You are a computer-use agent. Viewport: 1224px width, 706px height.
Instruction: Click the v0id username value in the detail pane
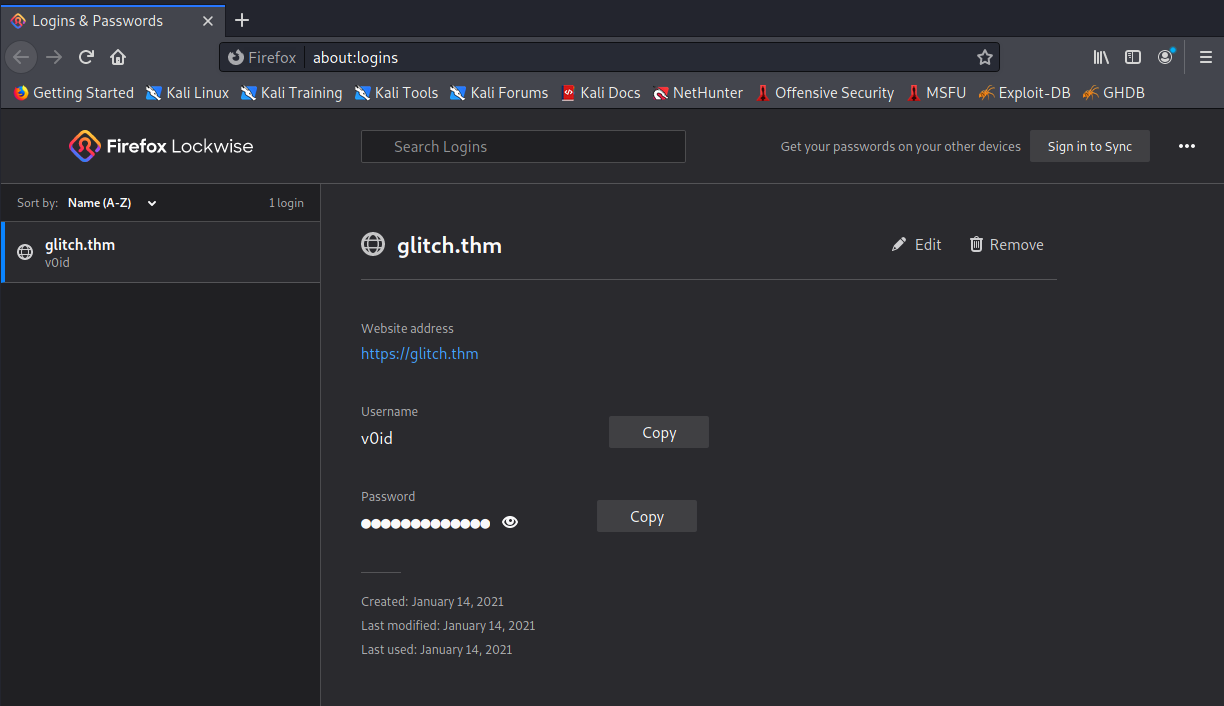click(377, 438)
